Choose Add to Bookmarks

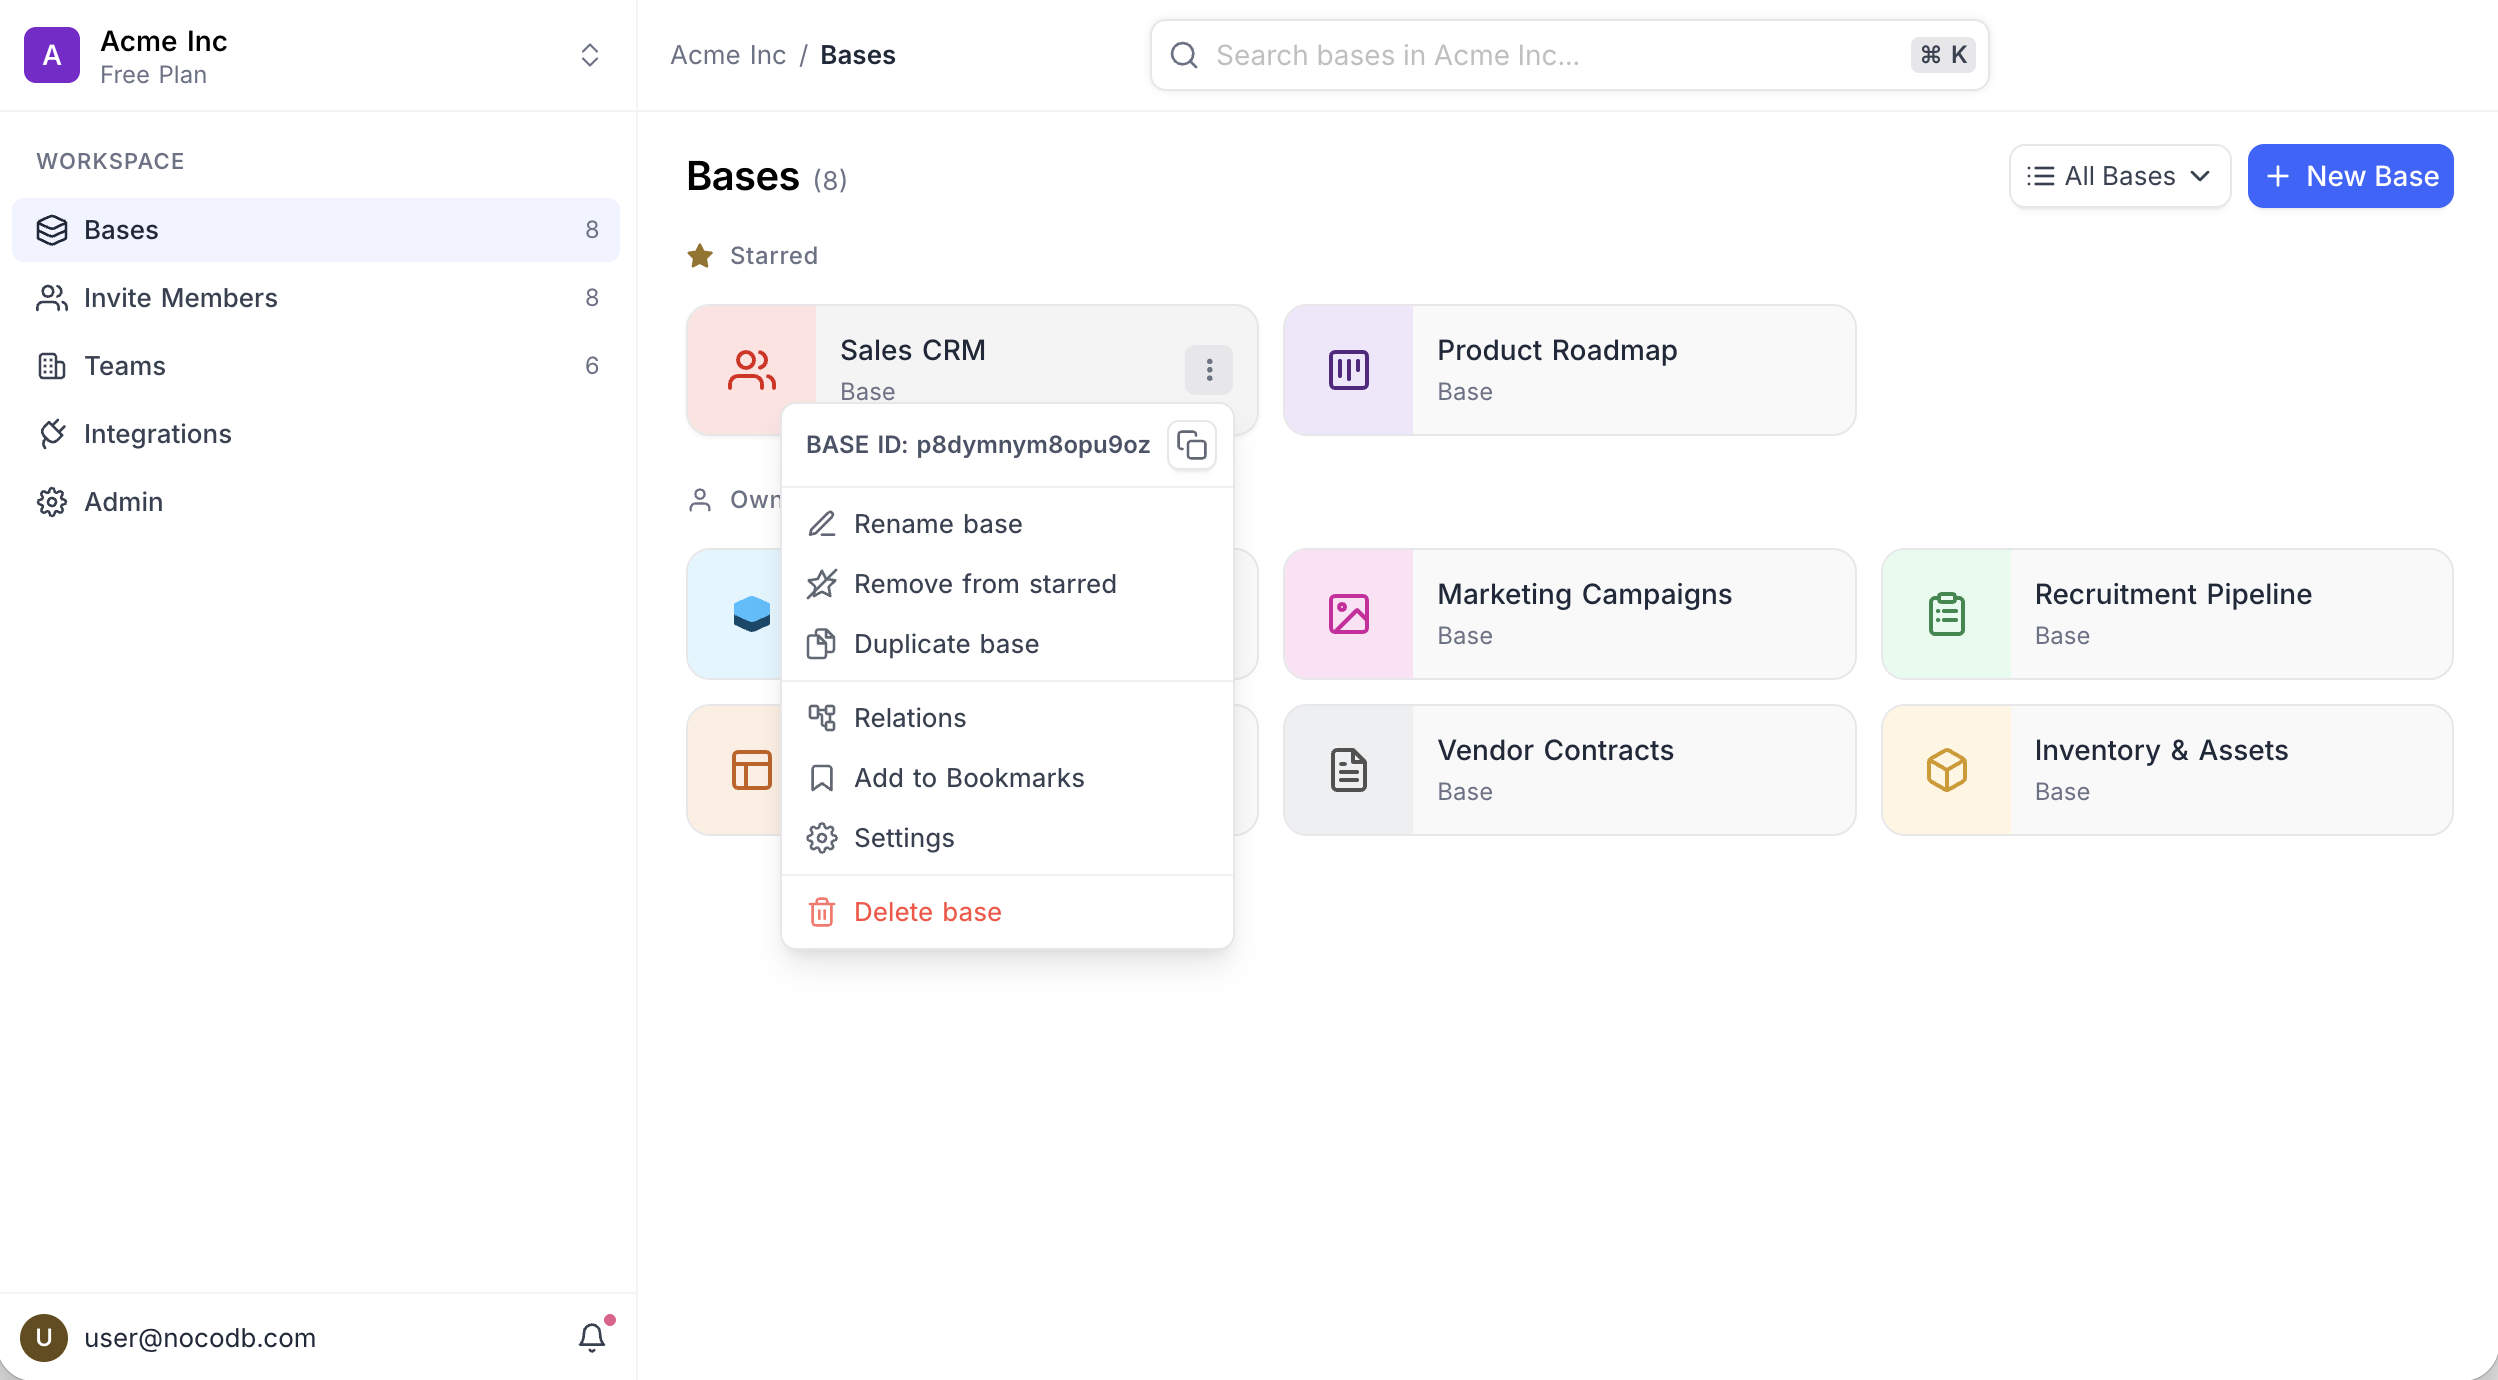[x=1007, y=778]
